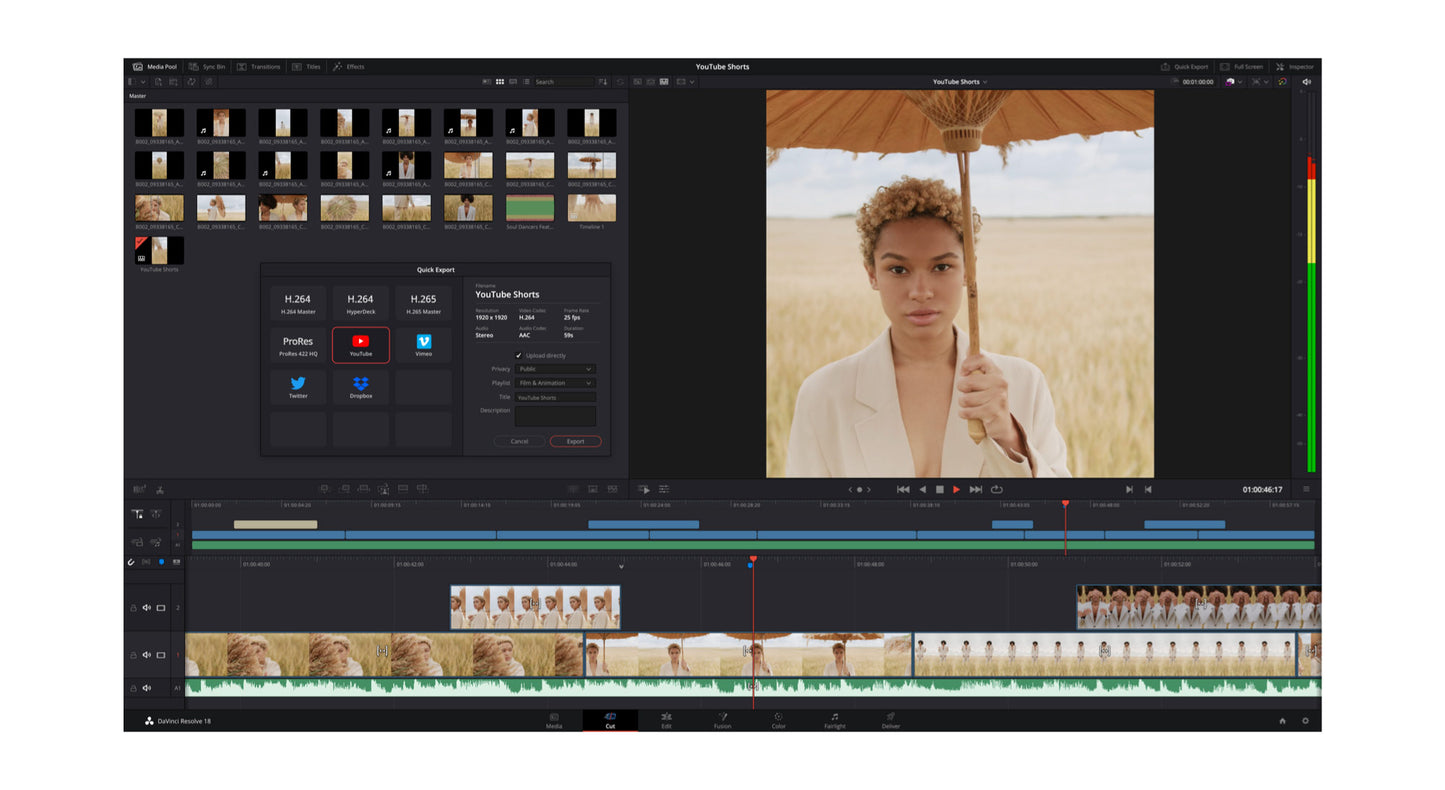
Task: Open the Transitions panel
Action: [x=261, y=66]
